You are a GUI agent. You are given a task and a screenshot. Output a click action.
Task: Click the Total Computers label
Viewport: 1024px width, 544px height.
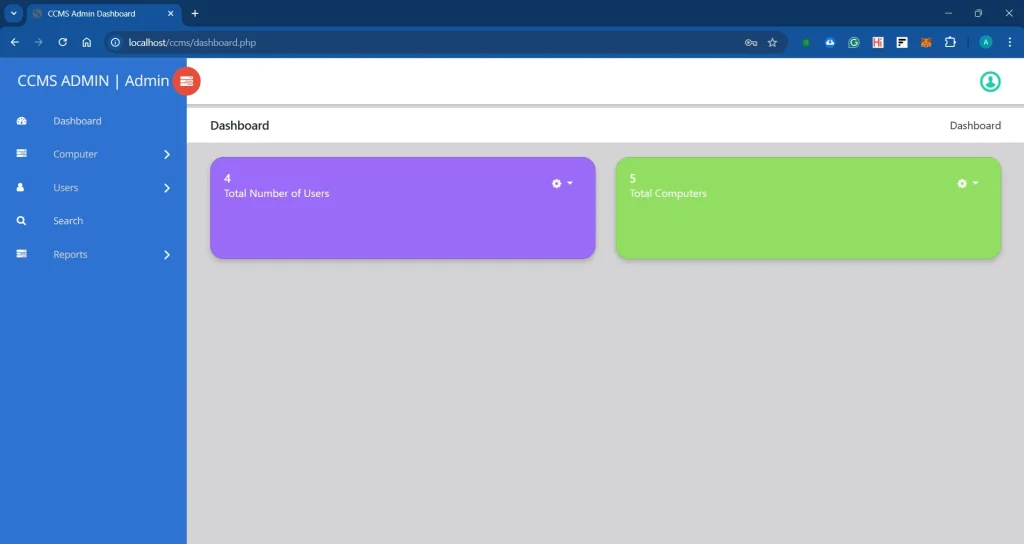pyautogui.click(x=667, y=193)
